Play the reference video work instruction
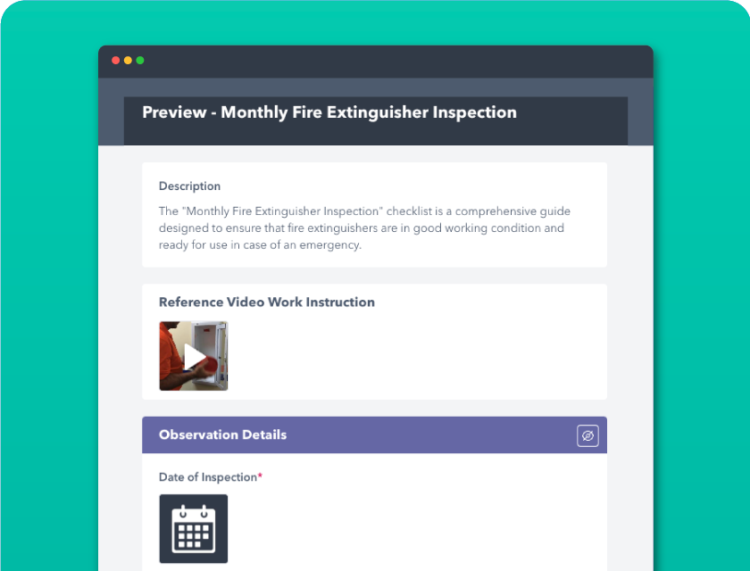The height and width of the screenshot is (571, 750). click(194, 356)
